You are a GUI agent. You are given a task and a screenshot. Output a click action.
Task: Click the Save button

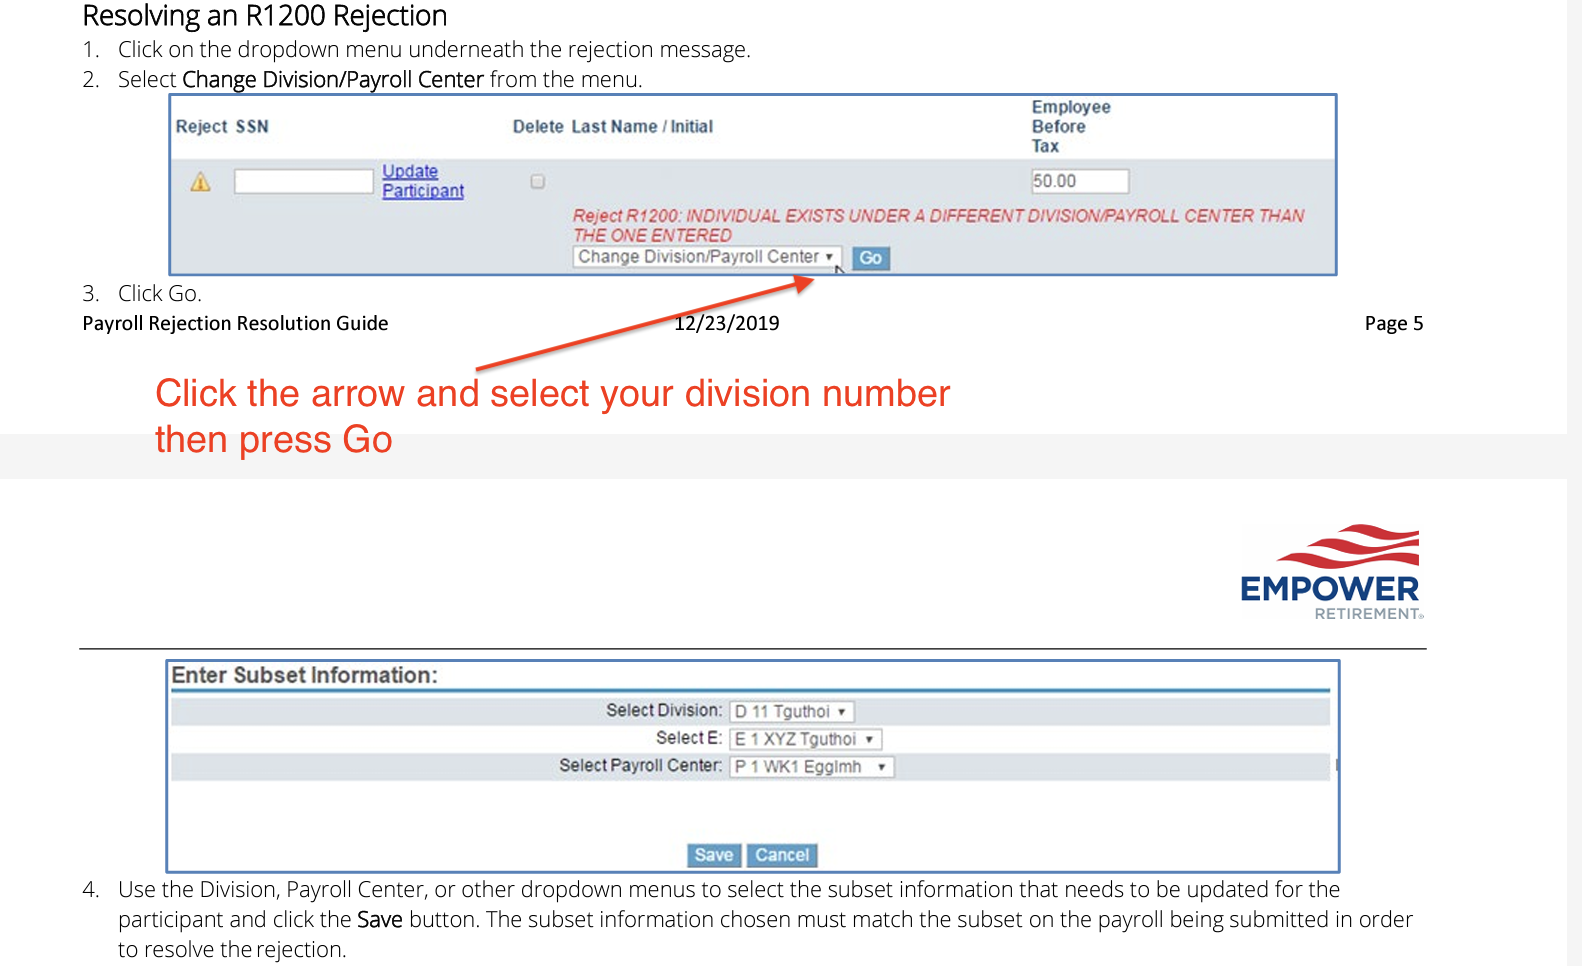[713, 856]
